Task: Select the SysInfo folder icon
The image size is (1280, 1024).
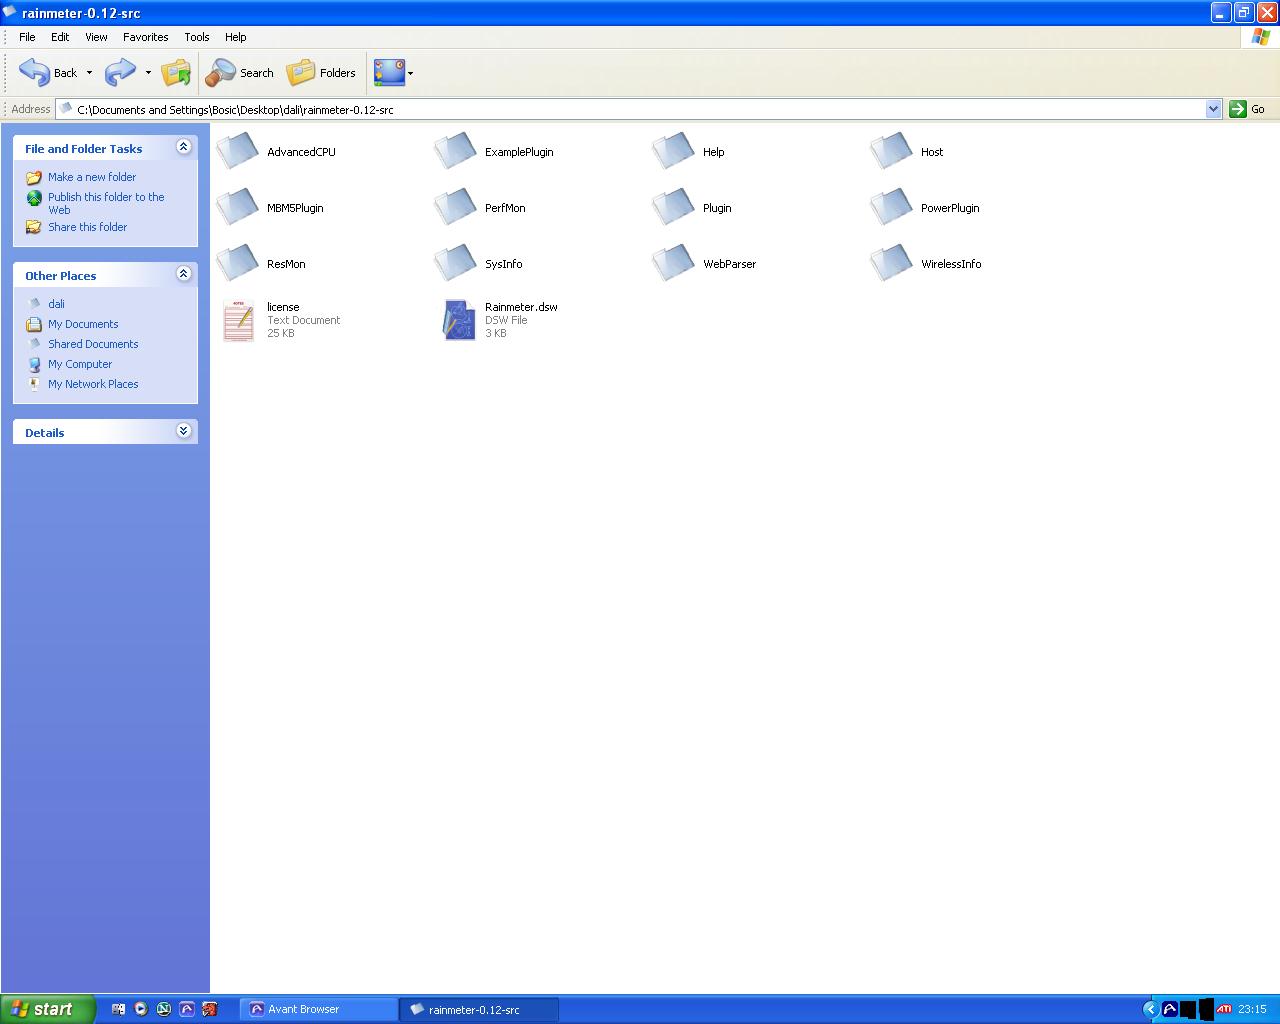Action: click(x=456, y=263)
